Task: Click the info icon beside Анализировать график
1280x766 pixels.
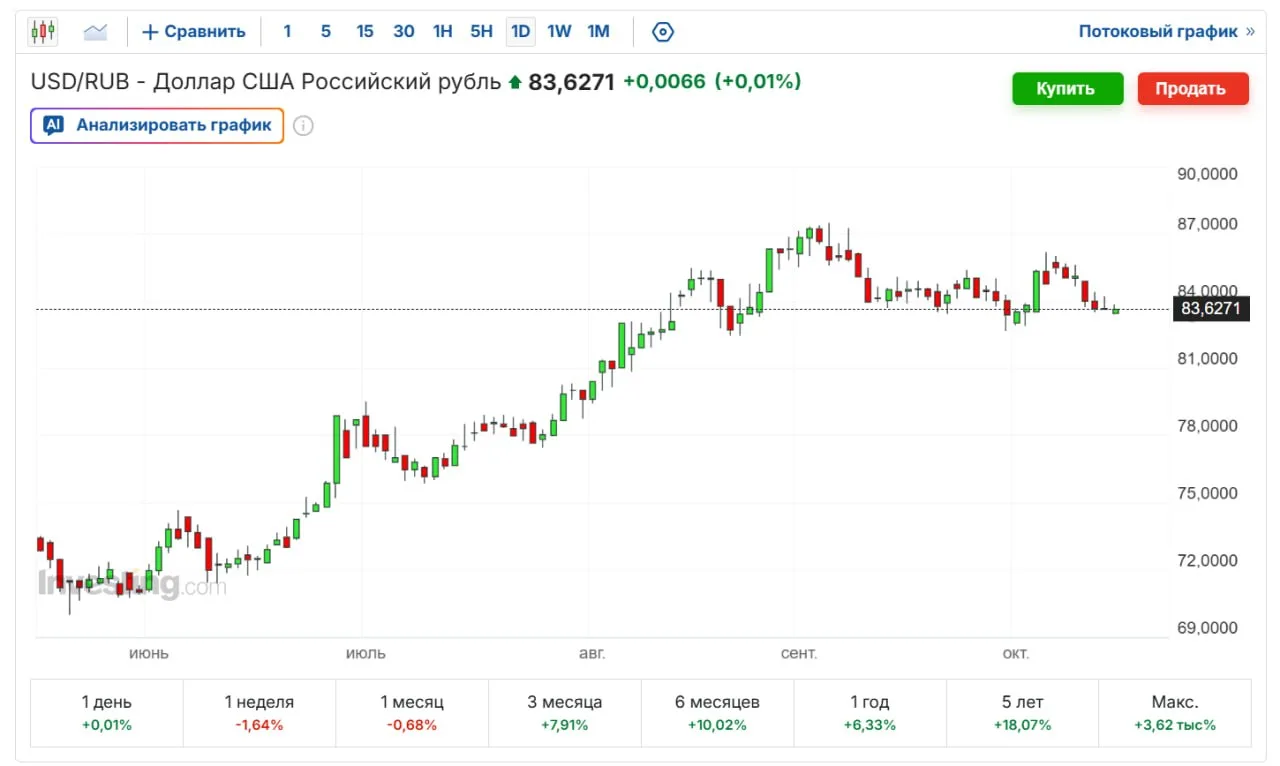Action: click(x=303, y=126)
